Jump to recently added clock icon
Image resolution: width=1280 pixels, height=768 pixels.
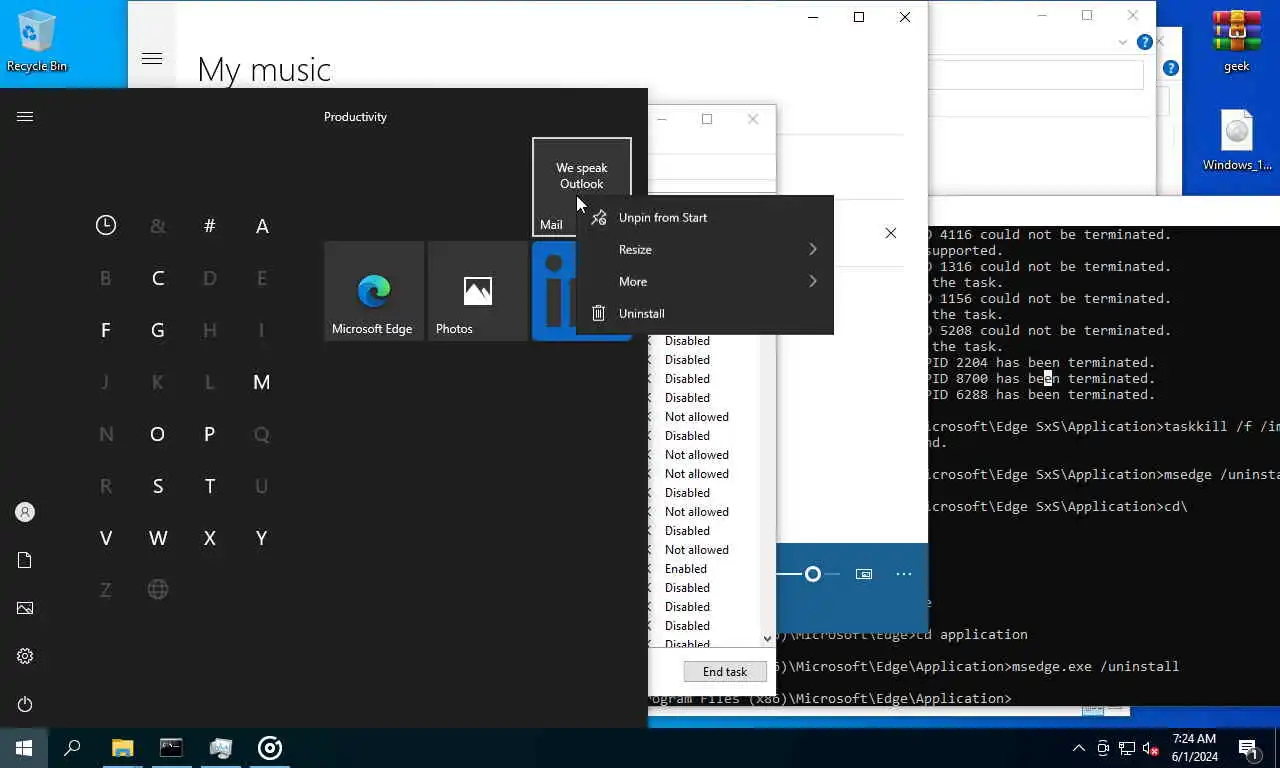pos(106,226)
